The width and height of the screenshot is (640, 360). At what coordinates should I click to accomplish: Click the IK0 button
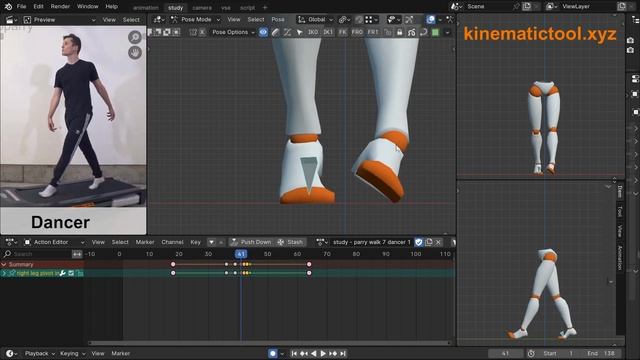point(313,32)
